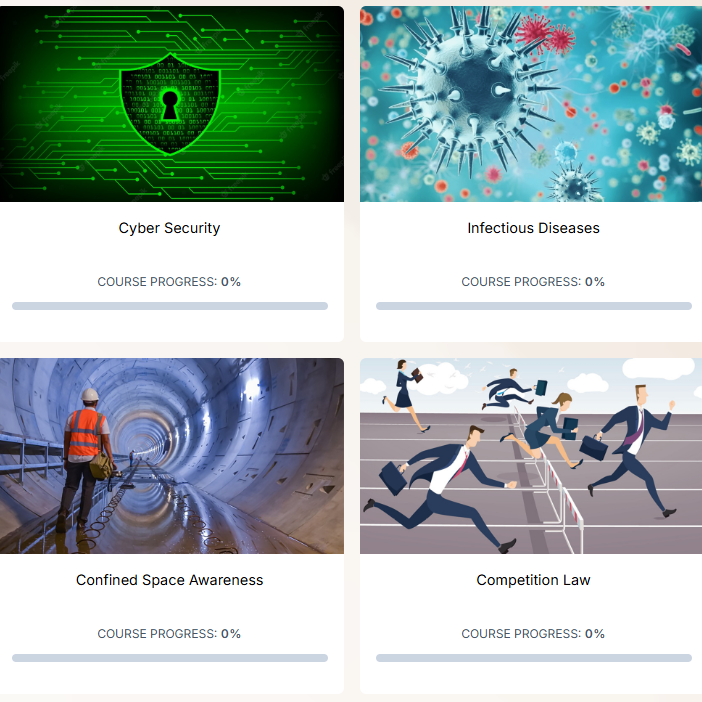Click Confined Space Awareness course progress label

(x=169, y=634)
